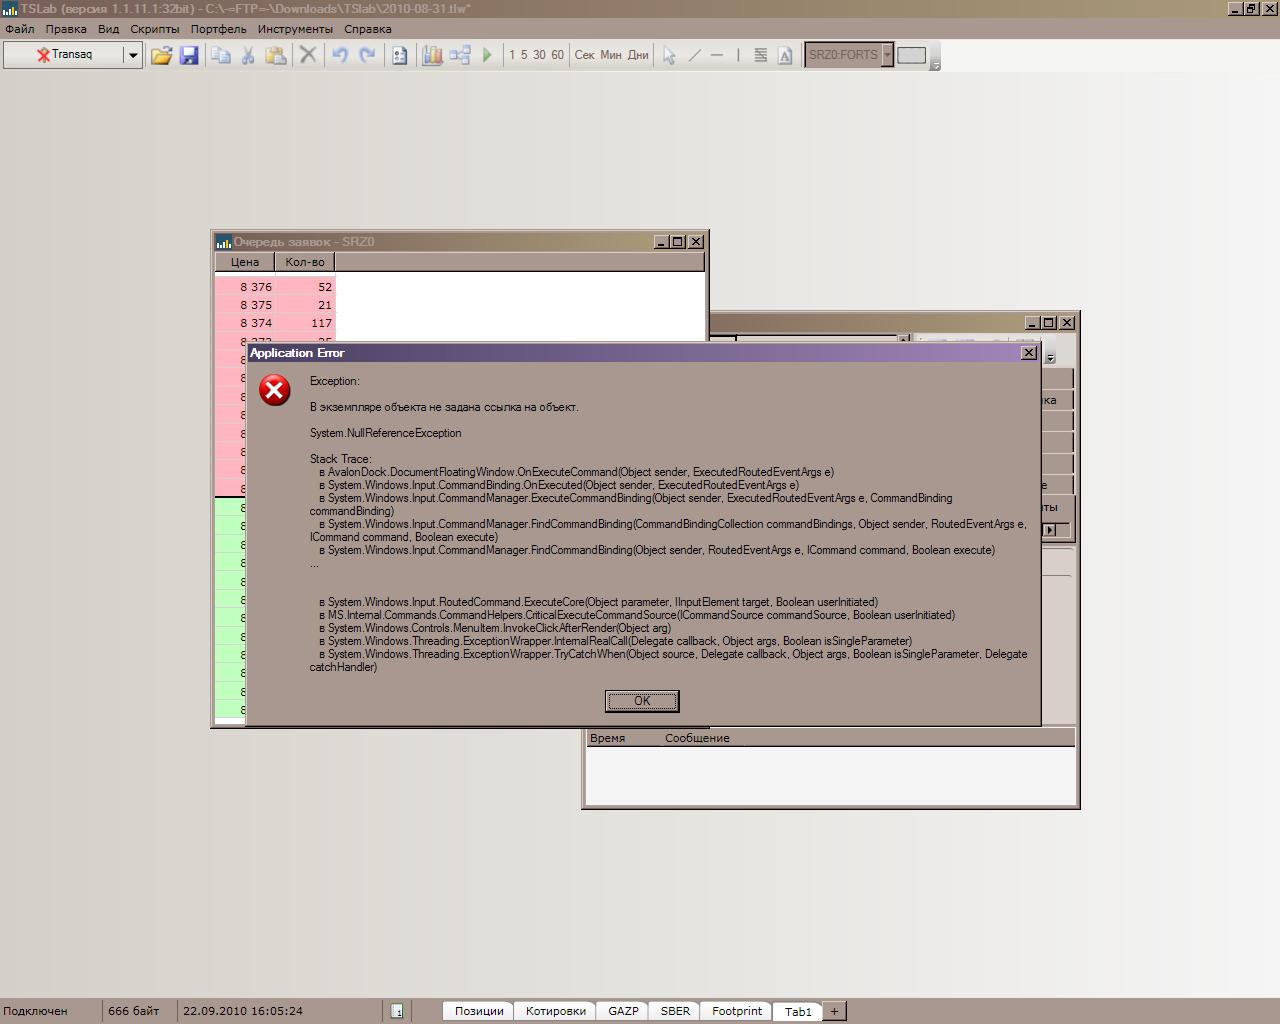Open file with the folder icon

click(x=161, y=55)
